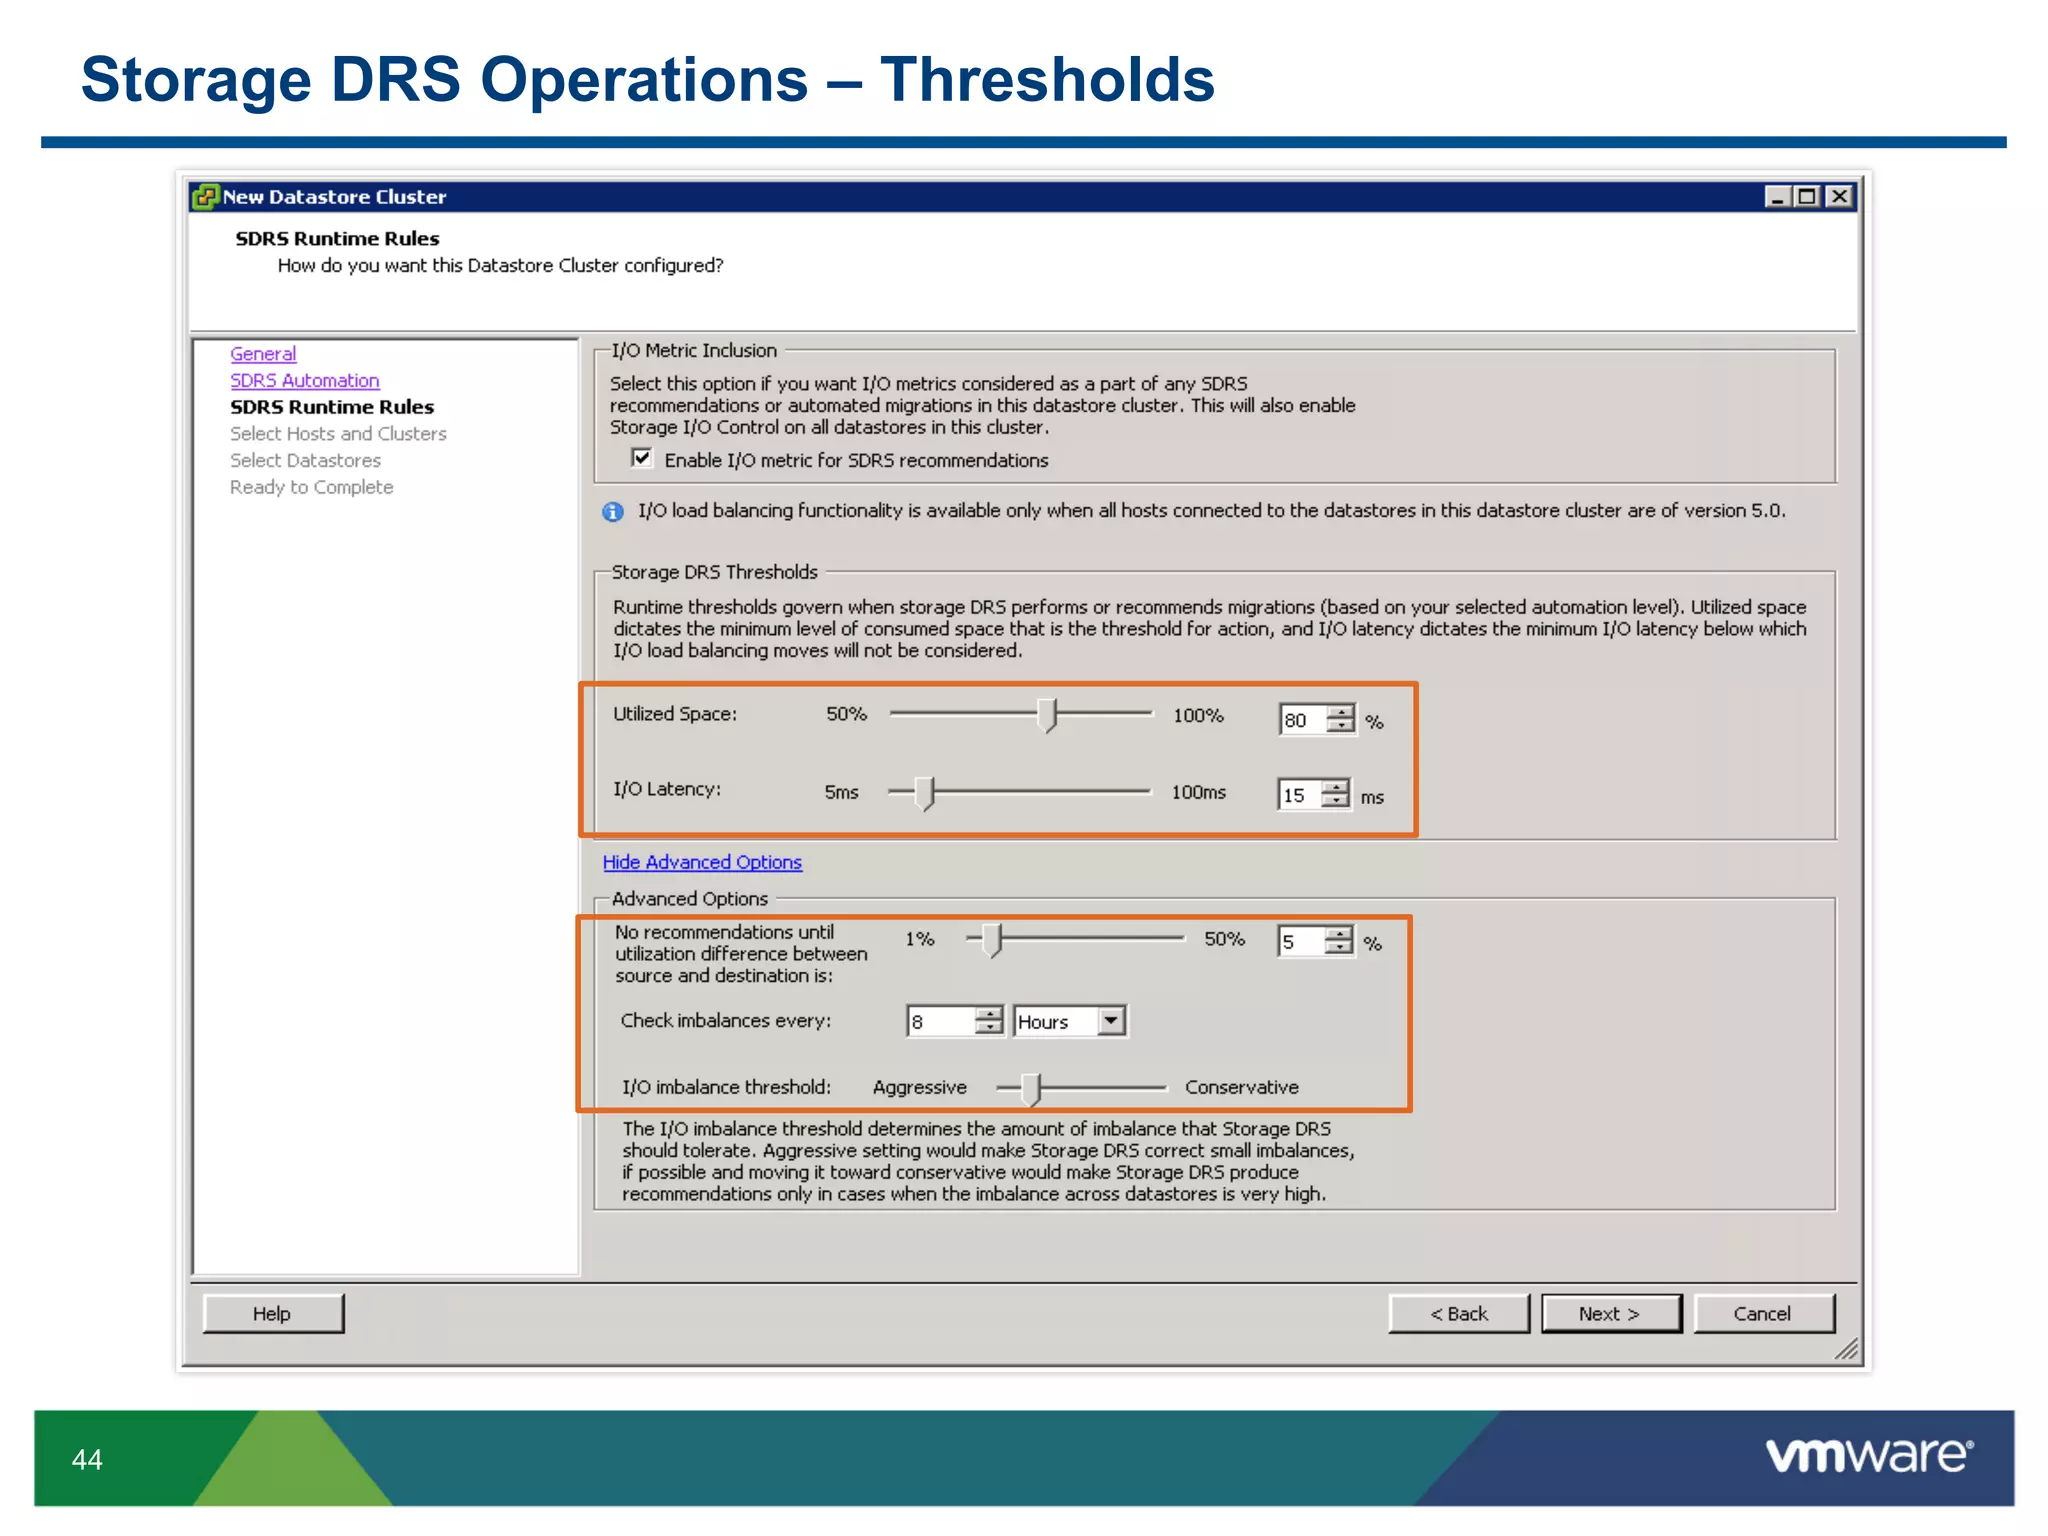The width and height of the screenshot is (2048, 1536).
Task: Select the Select Hosts and Clusters step
Action: pos(338,433)
